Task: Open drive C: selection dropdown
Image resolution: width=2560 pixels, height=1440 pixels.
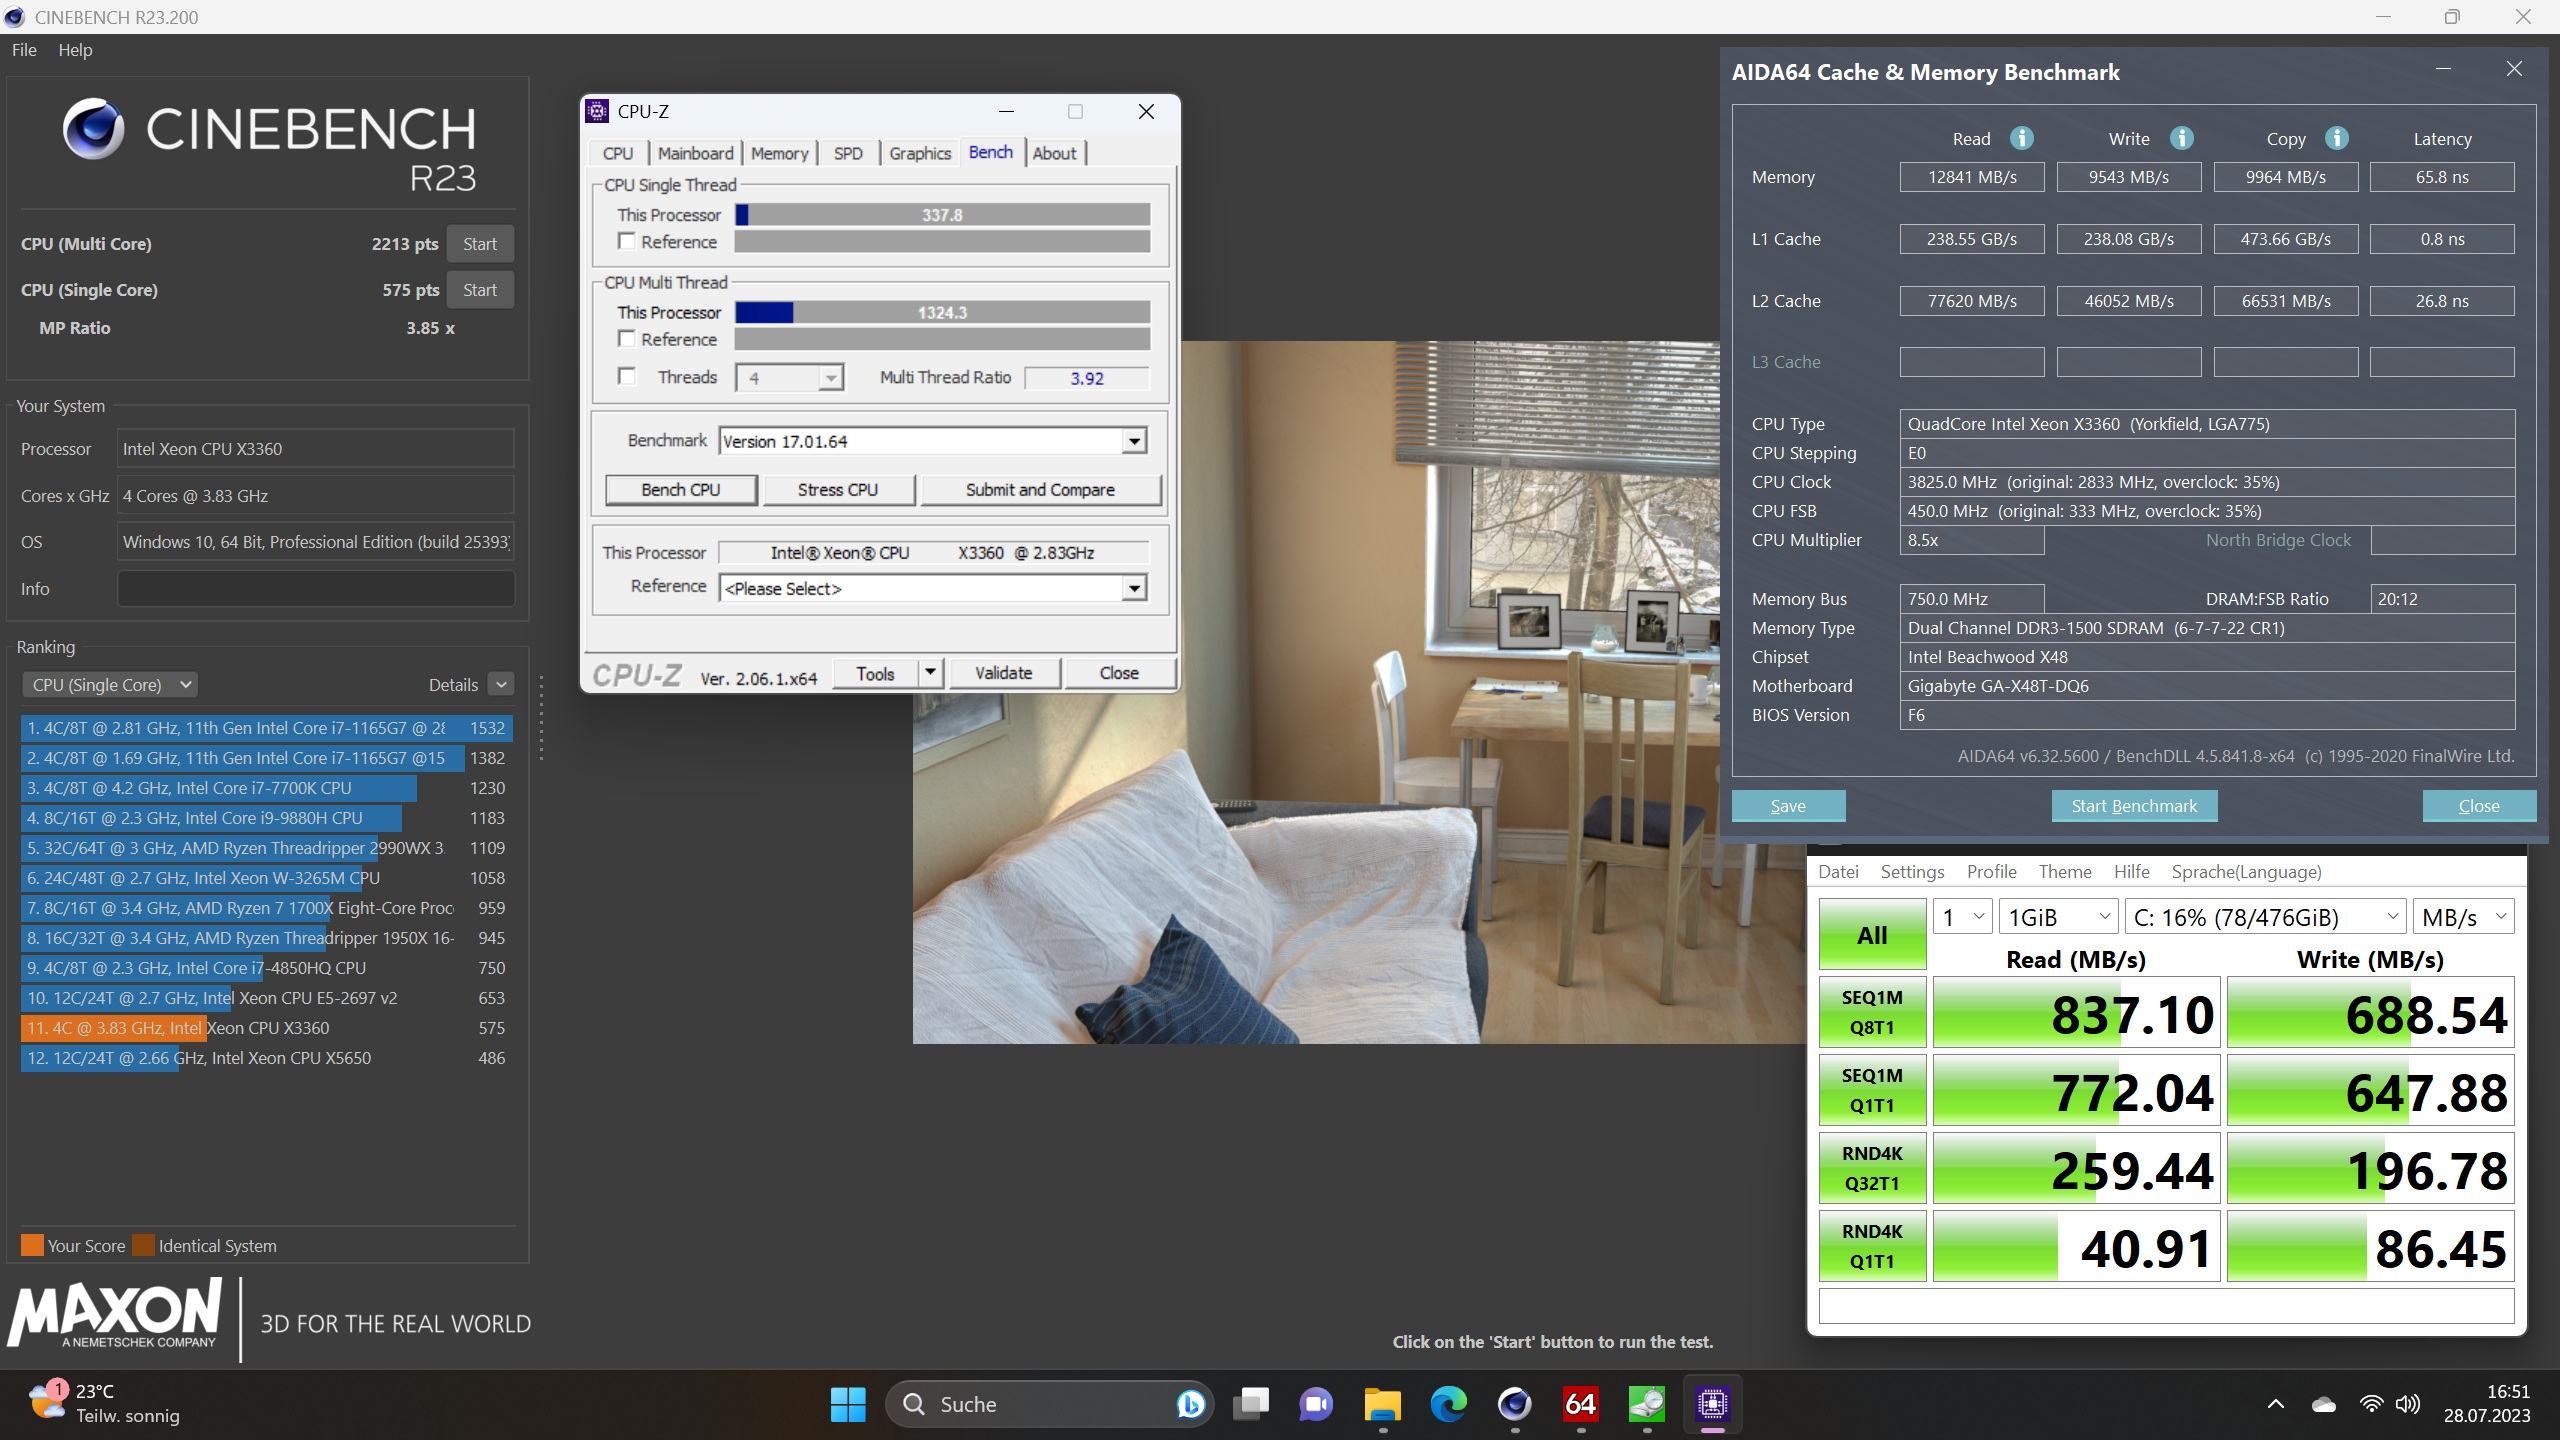Action: coord(2265,917)
